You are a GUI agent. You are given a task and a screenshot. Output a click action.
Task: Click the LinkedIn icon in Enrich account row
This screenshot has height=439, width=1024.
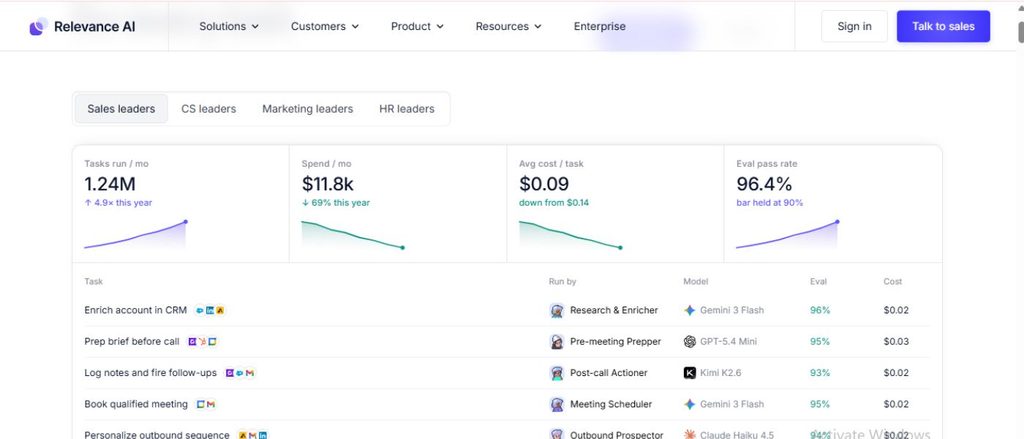[x=210, y=310]
